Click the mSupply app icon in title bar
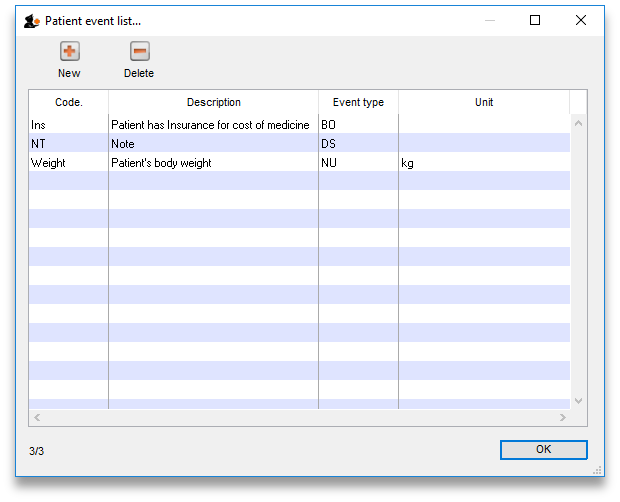 (32, 20)
